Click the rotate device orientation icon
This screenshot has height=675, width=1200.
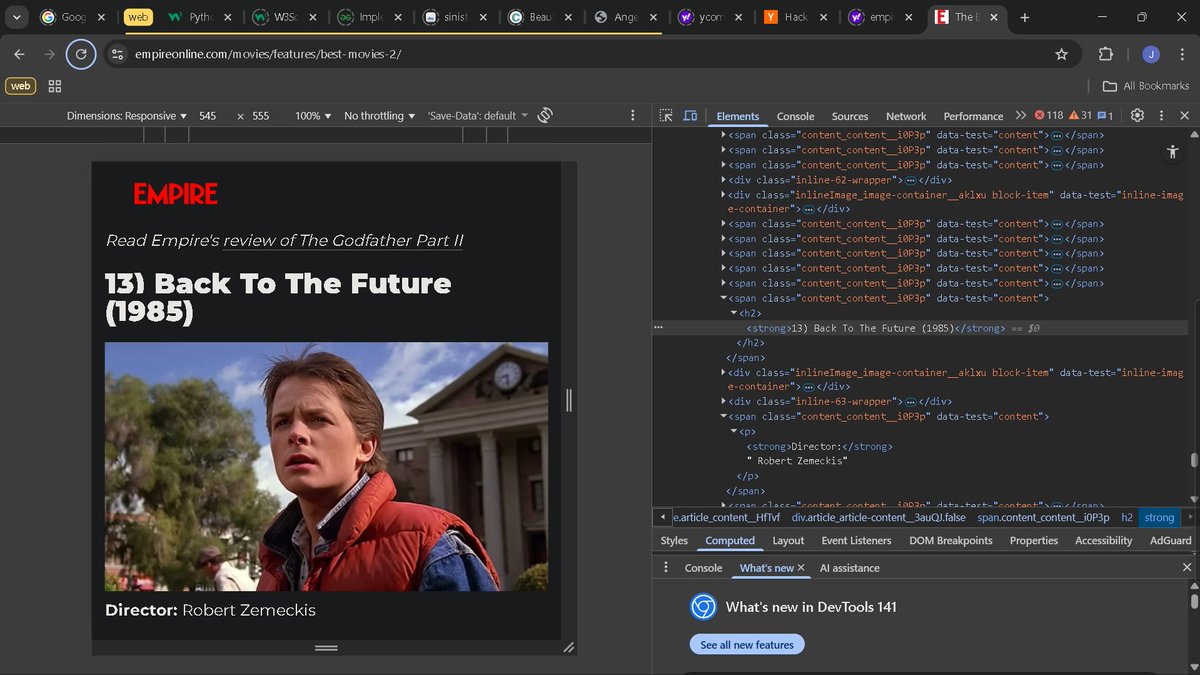tap(545, 115)
